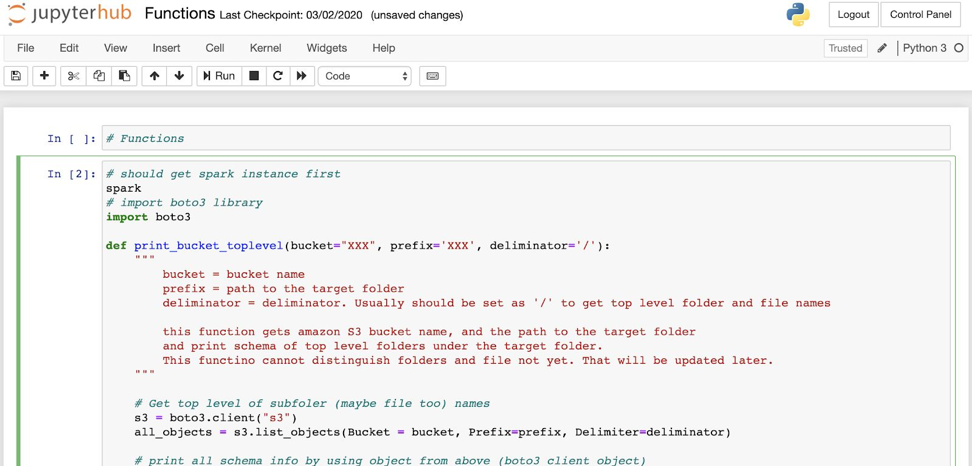Click the pencil edit mode icon
The image size is (972, 466).
[882, 48]
